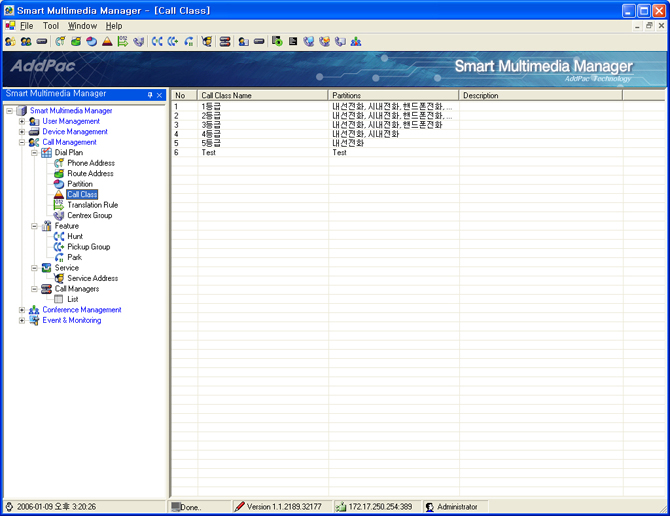Open List under Call Managers
The height and width of the screenshot is (516, 670).
[72, 299]
